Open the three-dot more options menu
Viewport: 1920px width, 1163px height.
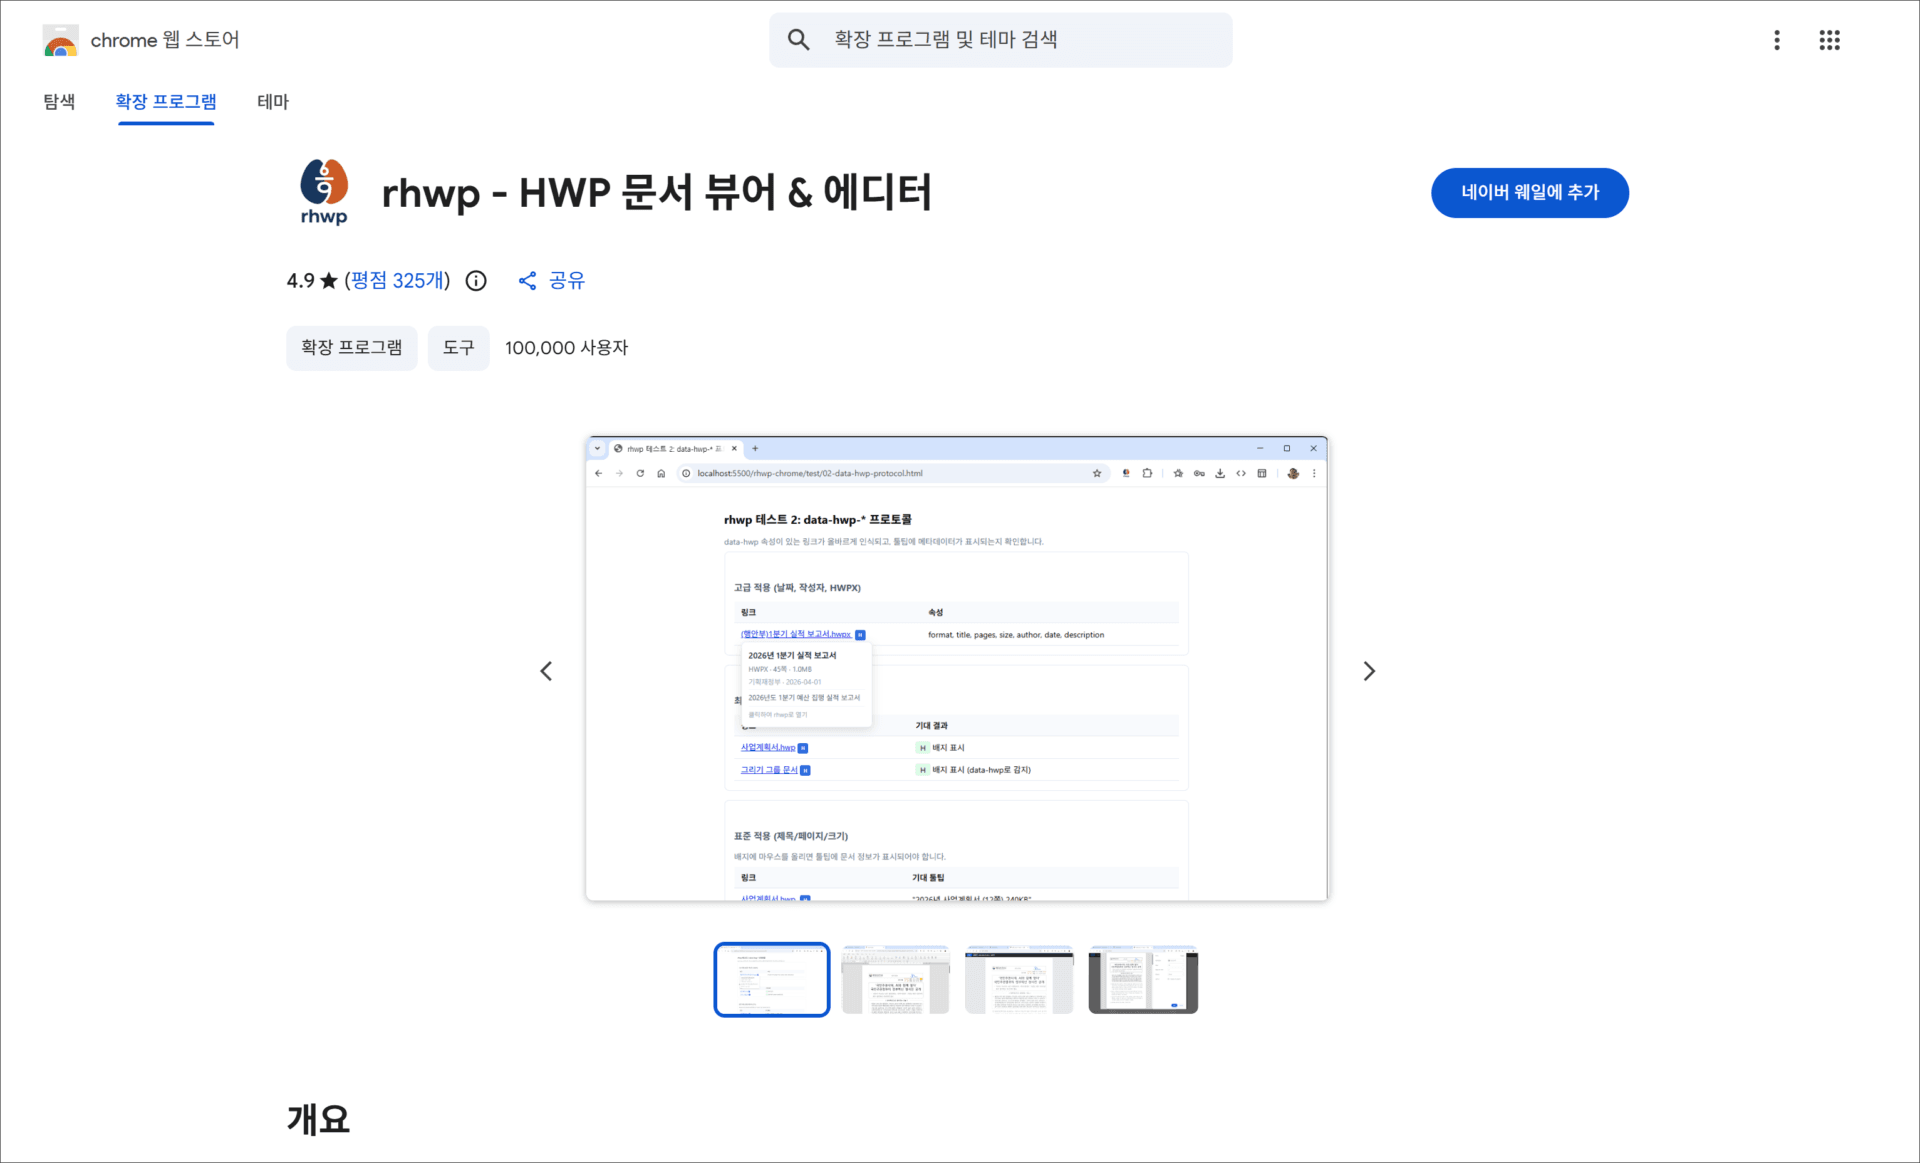(1777, 40)
